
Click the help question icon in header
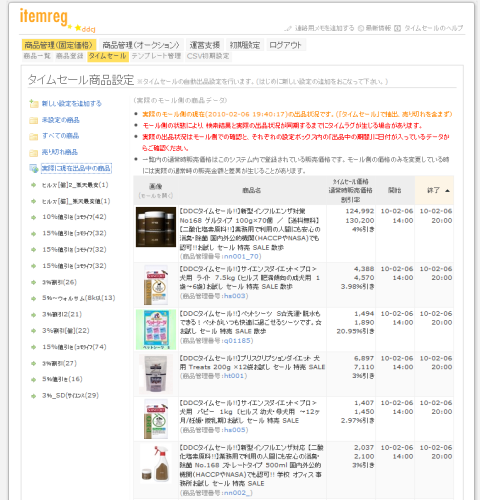pyautogui.click(x=397, y=28)
